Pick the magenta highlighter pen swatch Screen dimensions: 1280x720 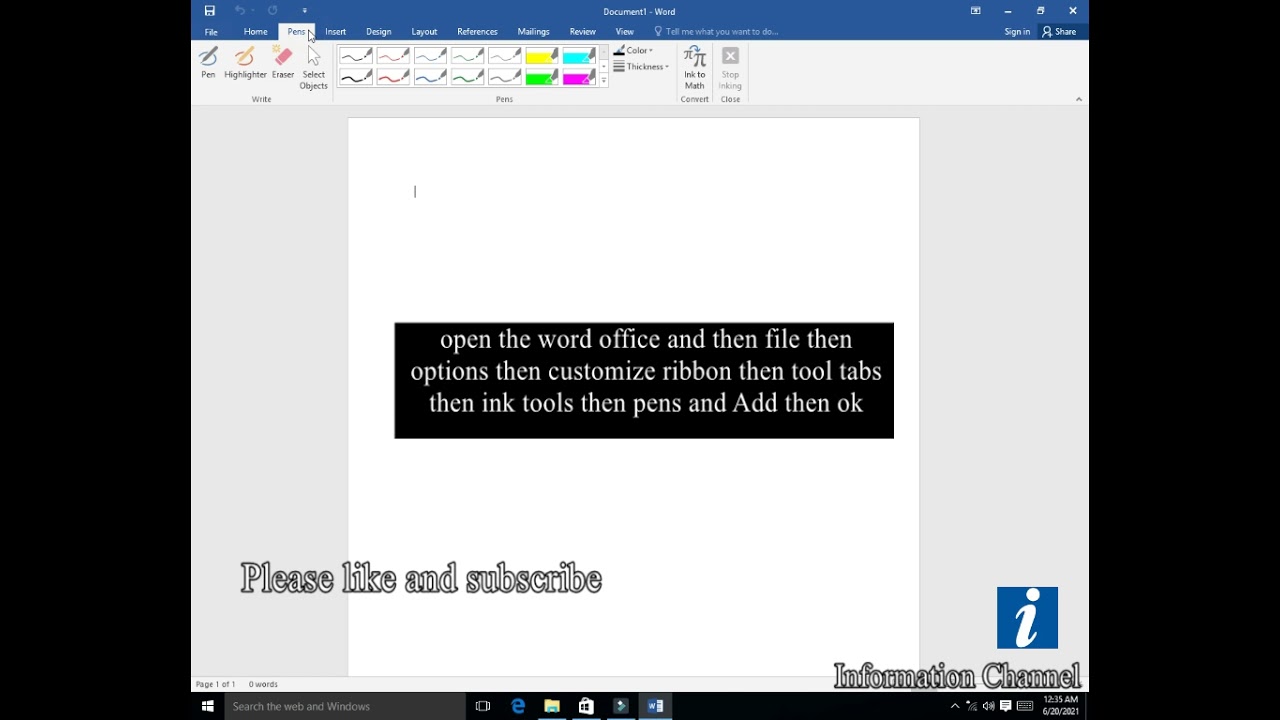[x=579, y=77]
